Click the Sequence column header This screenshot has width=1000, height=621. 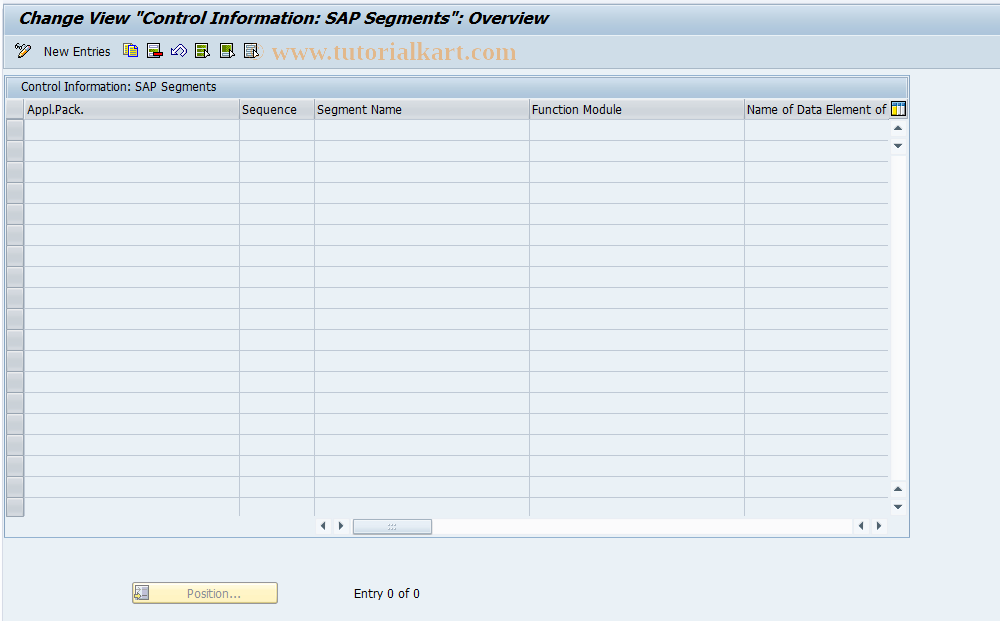[x=277, y=110]
